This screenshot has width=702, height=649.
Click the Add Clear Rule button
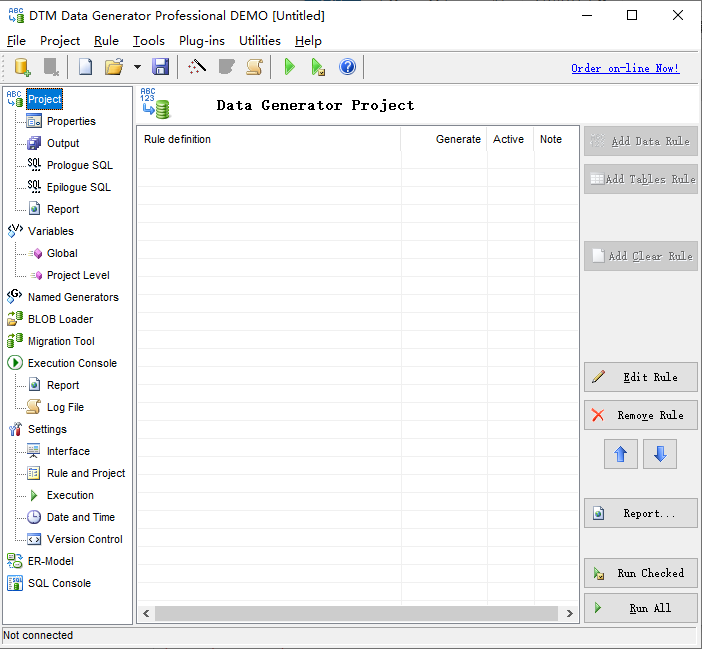tap(641, 256)
